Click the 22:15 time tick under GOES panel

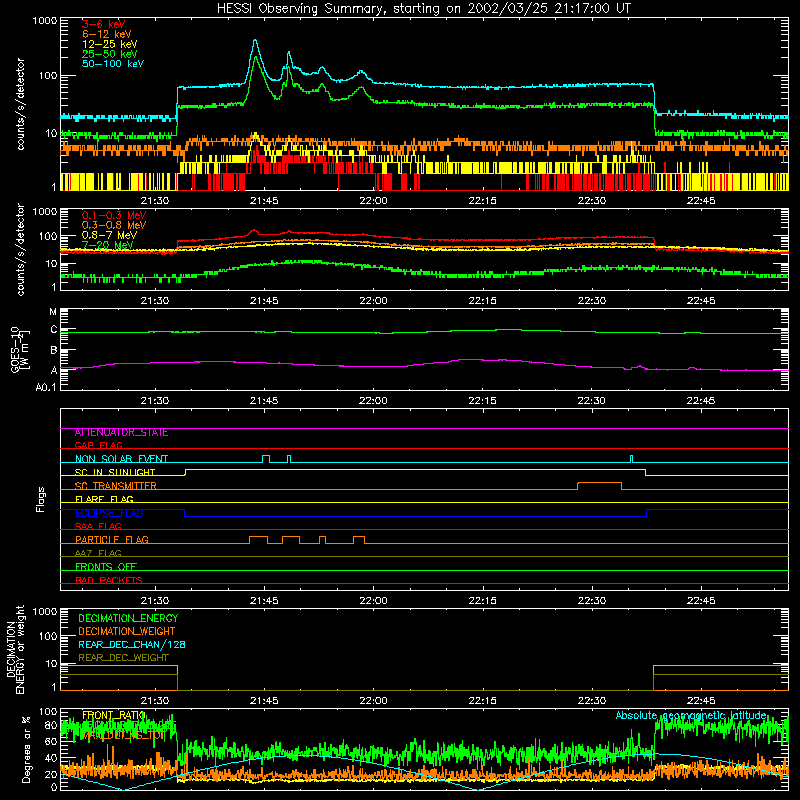click(x=482, y=401)
